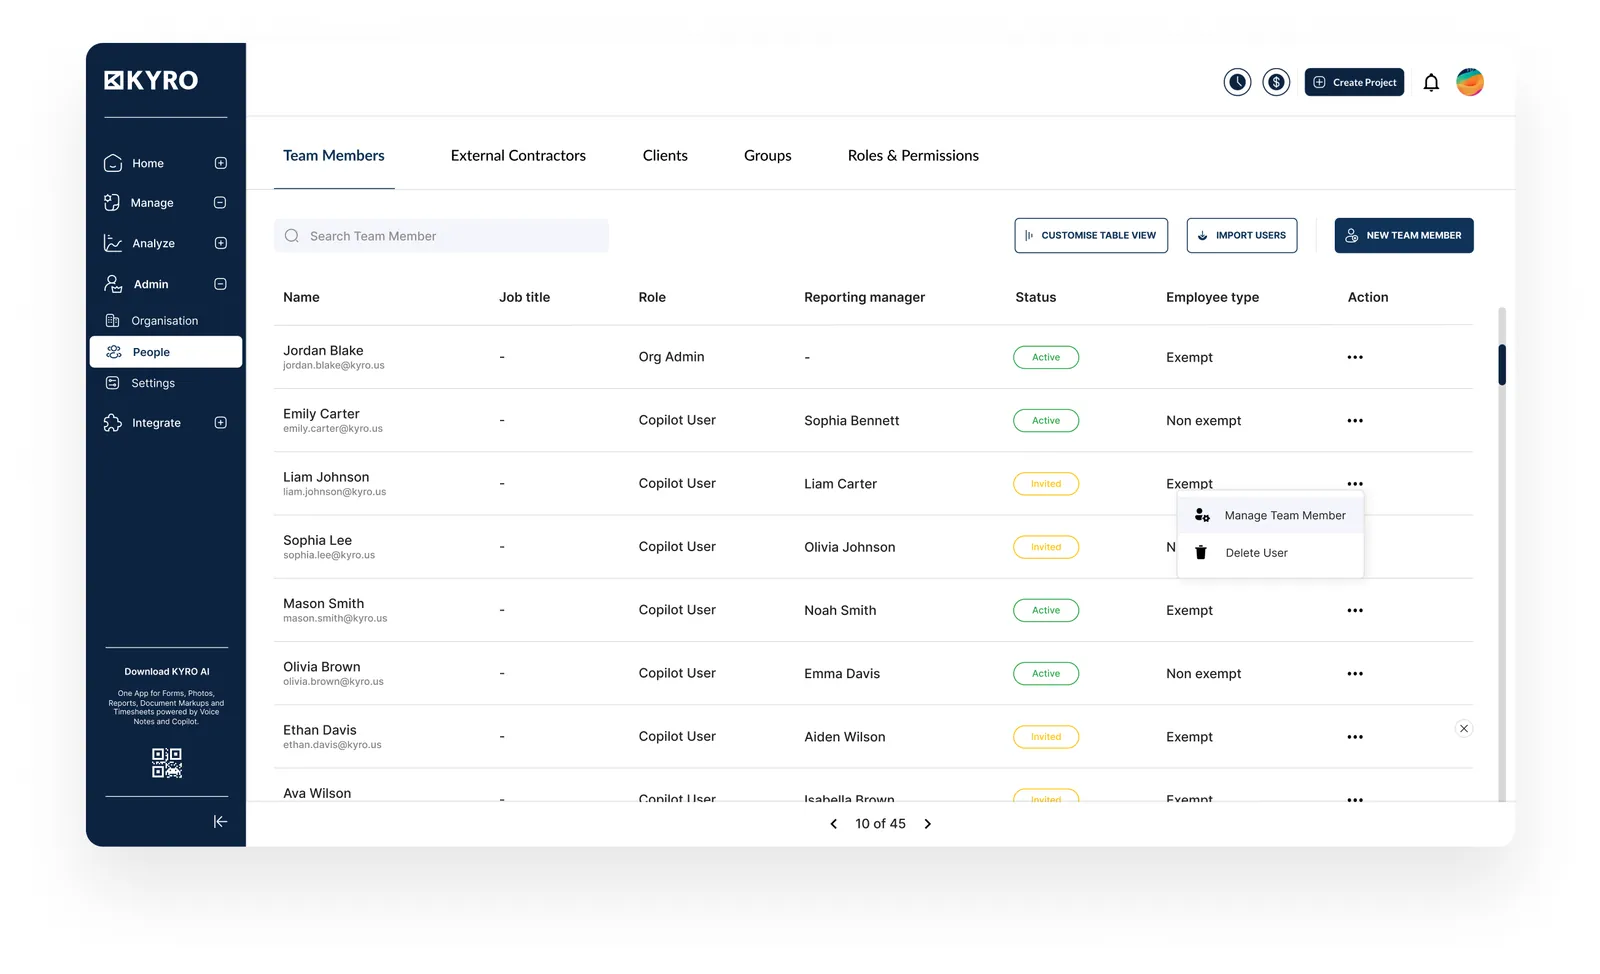Click Import Users button
The image size is (1600, 974).
(1242, 235)
